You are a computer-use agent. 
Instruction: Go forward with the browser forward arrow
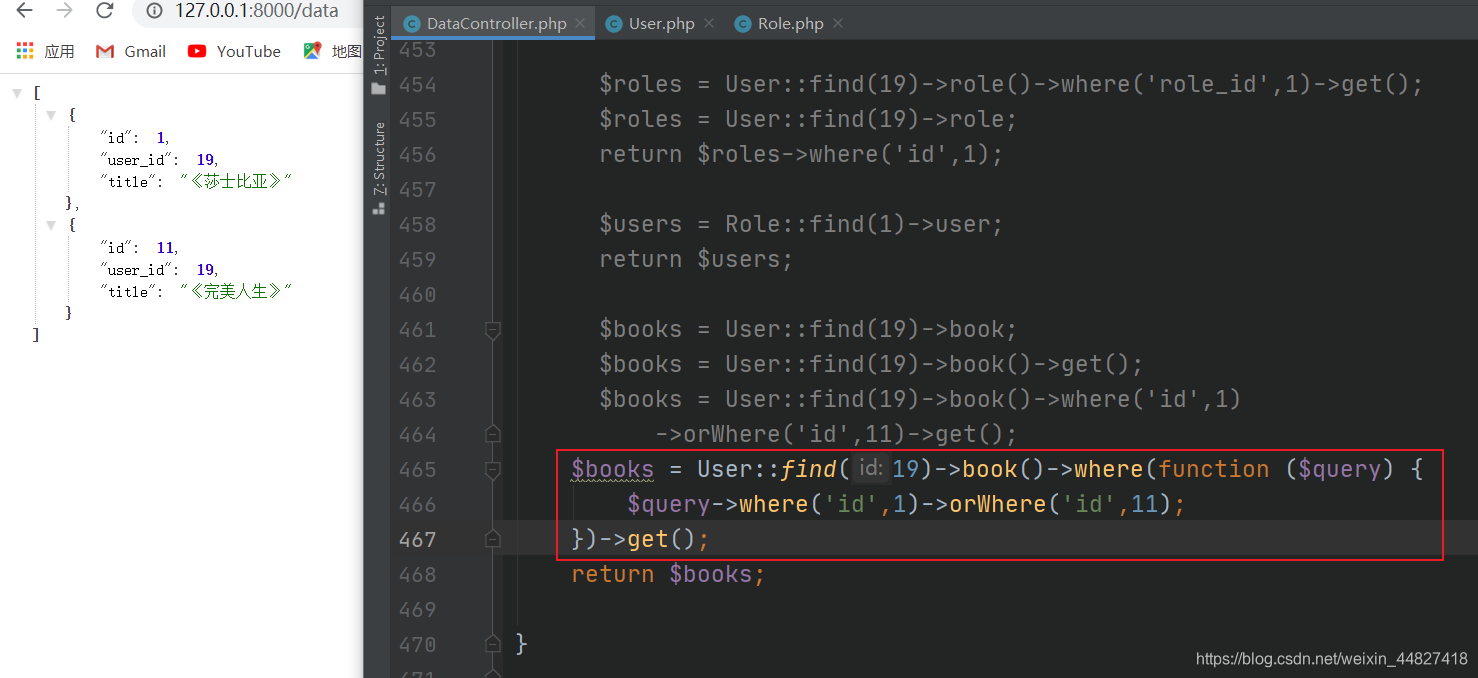(64, 11)
